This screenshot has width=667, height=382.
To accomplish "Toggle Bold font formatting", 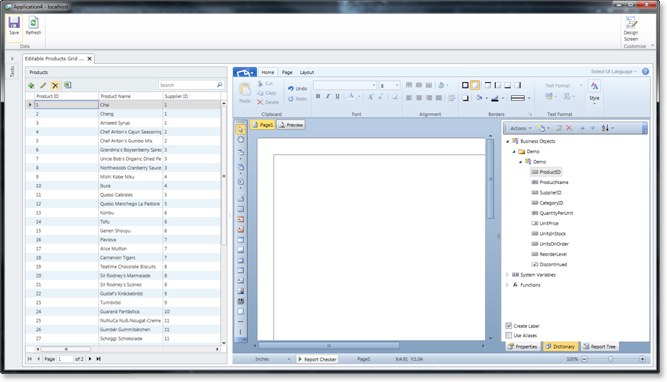I will 318,97.
